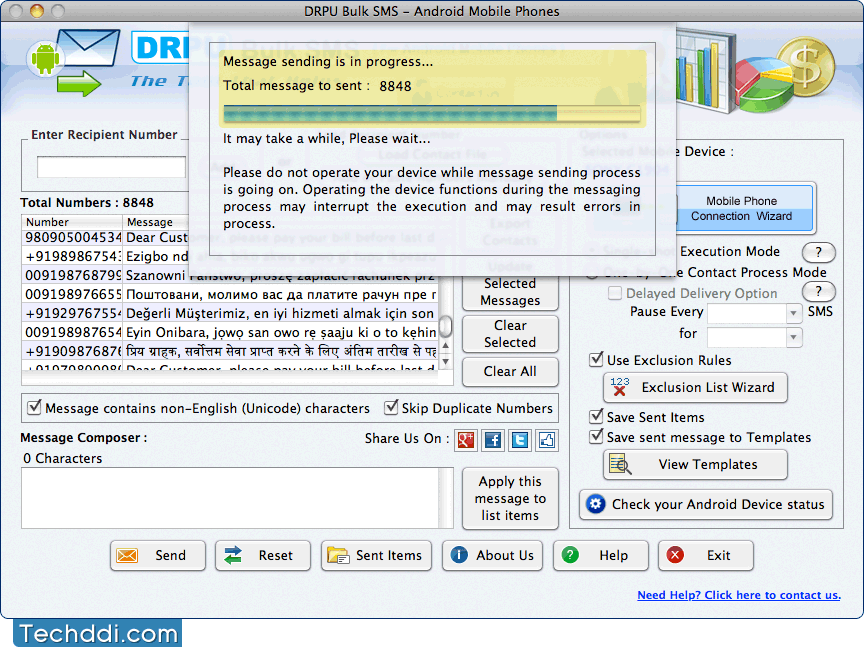864x647 pixels.
Task: Click contact list scroll up arrow
Action: click(x=445, y=346)
